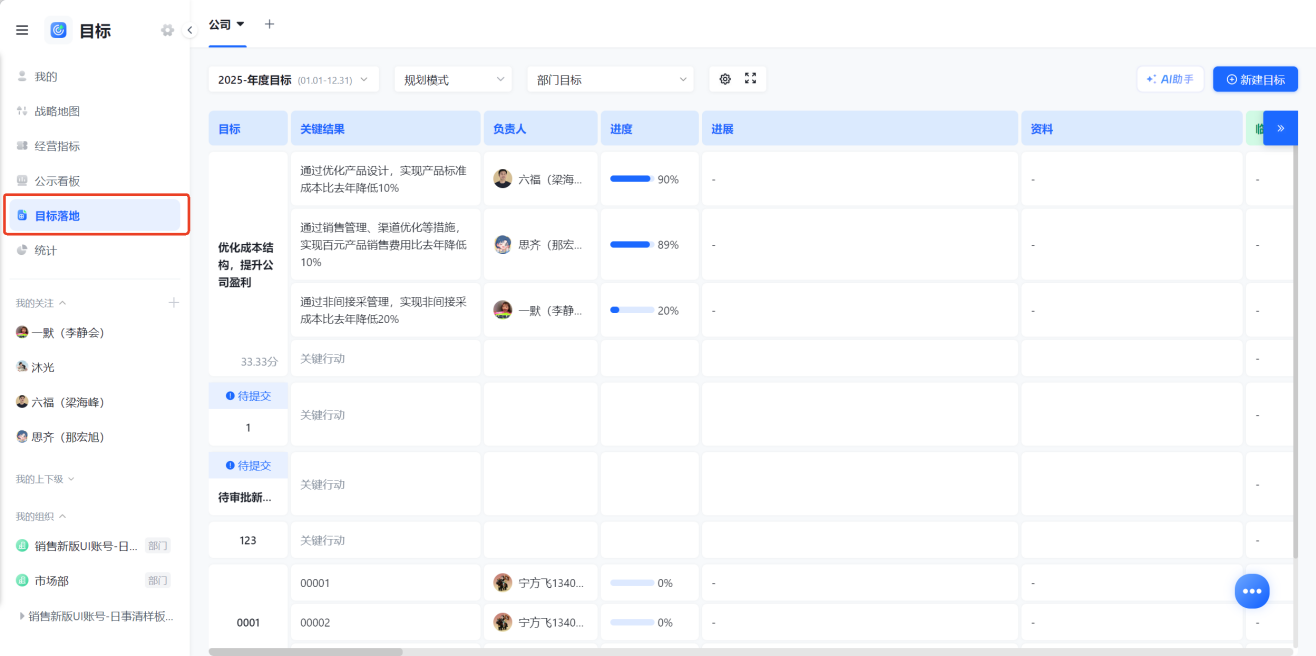
Task: Click 一默 avatar in responsible column
Action: [503, 310]
